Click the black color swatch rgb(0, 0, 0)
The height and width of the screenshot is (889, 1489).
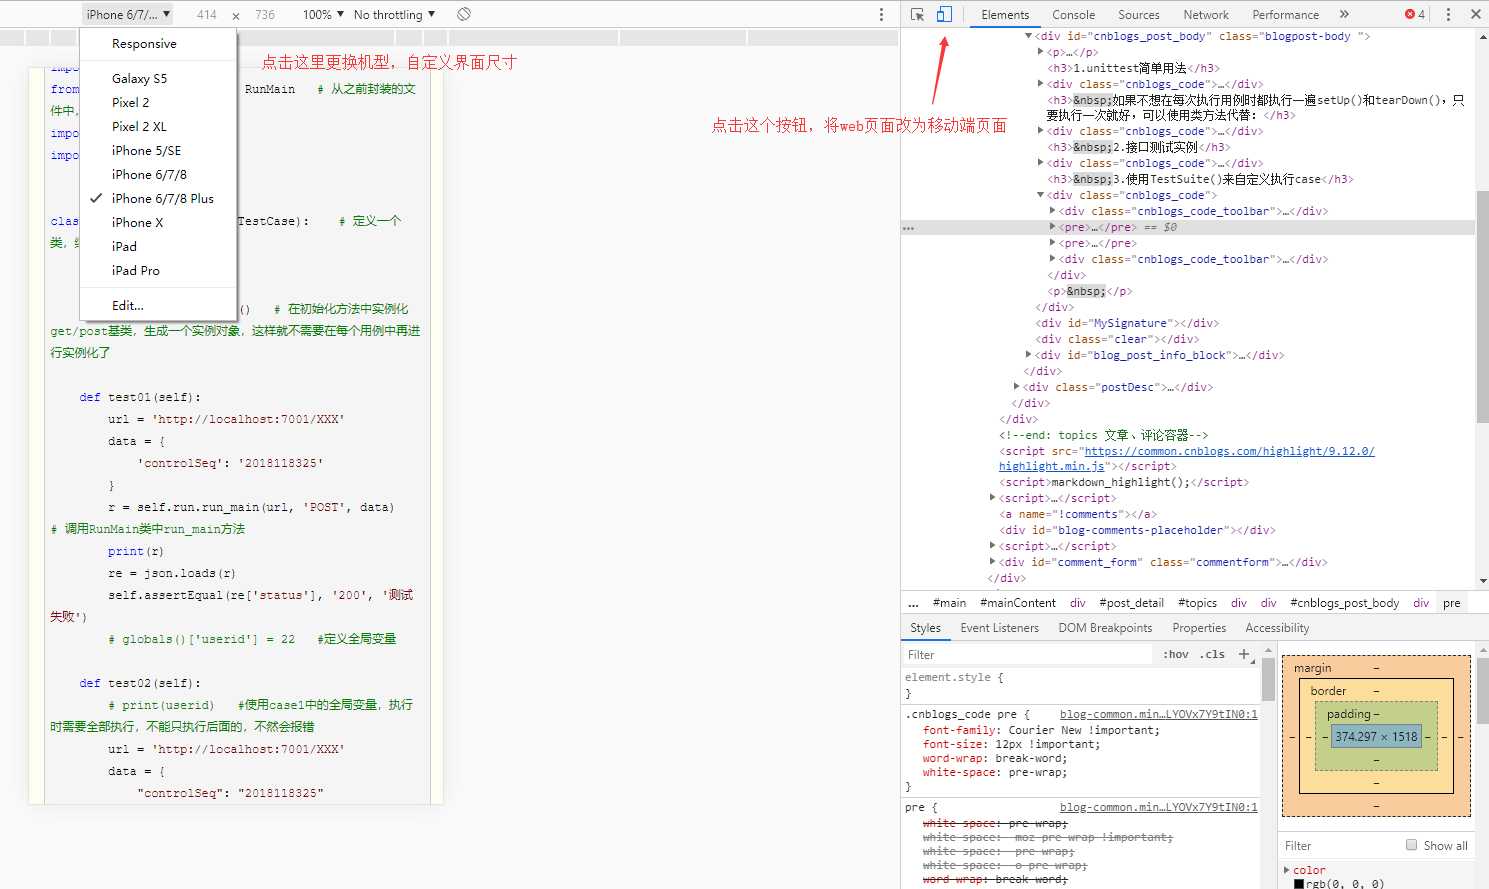pyautogui.click(x=1299, y=884)
